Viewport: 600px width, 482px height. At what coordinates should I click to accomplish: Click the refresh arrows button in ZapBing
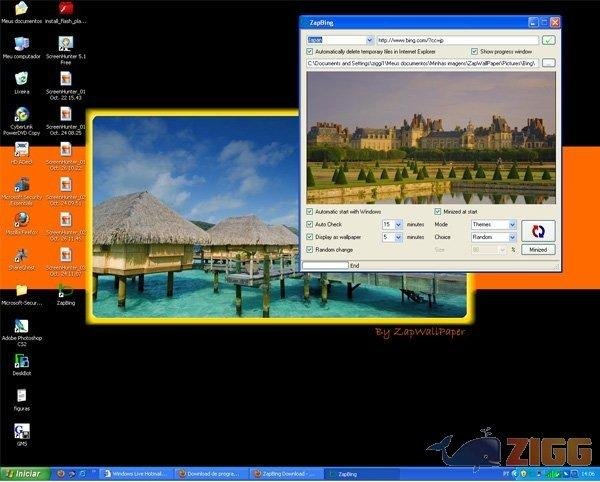tap(537, 229)
